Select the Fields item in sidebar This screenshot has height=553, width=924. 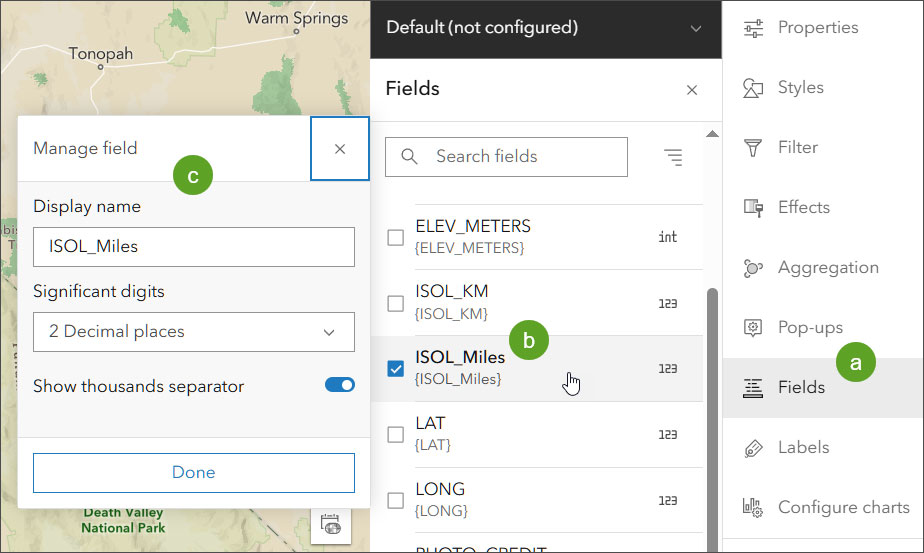tap(800, 388)
